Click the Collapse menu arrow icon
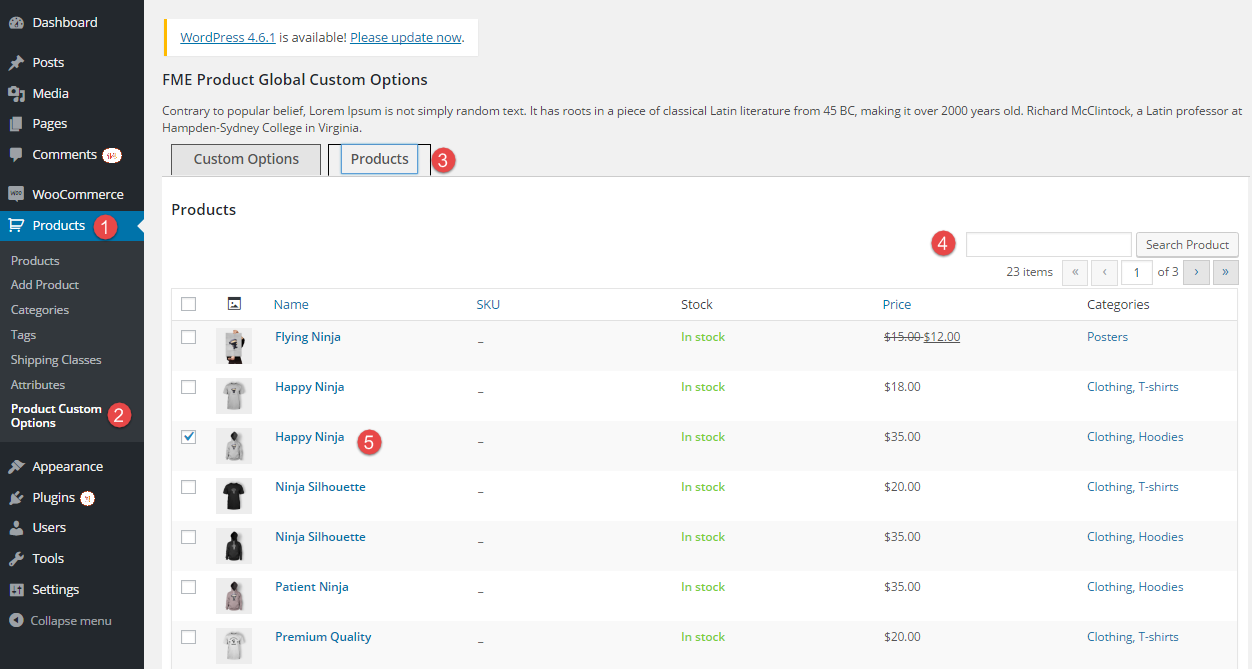Viewport: 1252px width, 669px height. [x=16, y=620]
